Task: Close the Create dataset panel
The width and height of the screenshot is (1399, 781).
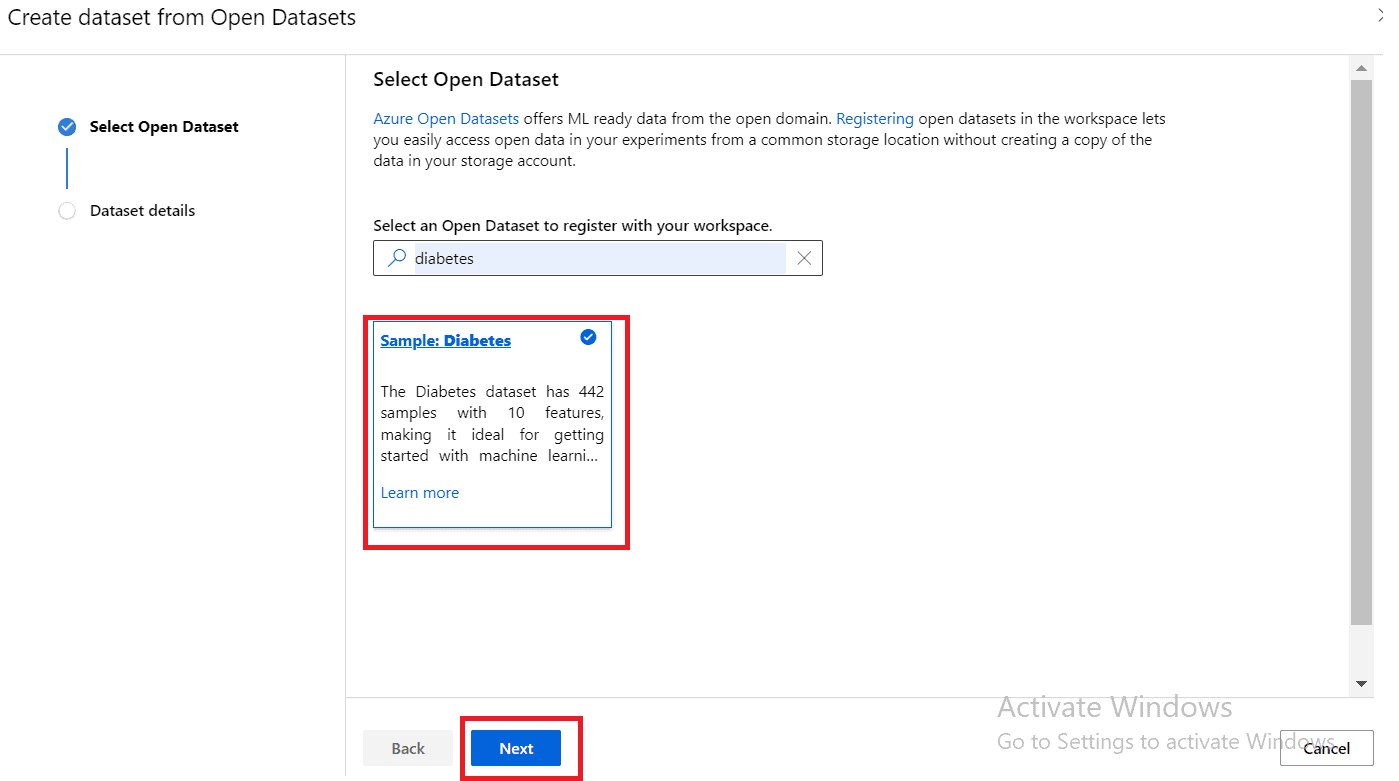Action: point(1380,15)
